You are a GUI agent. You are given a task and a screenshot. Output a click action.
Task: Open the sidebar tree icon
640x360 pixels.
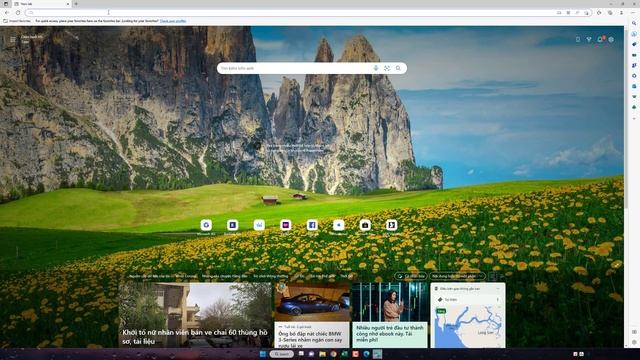pyautogui.click(x=634, y=107)
